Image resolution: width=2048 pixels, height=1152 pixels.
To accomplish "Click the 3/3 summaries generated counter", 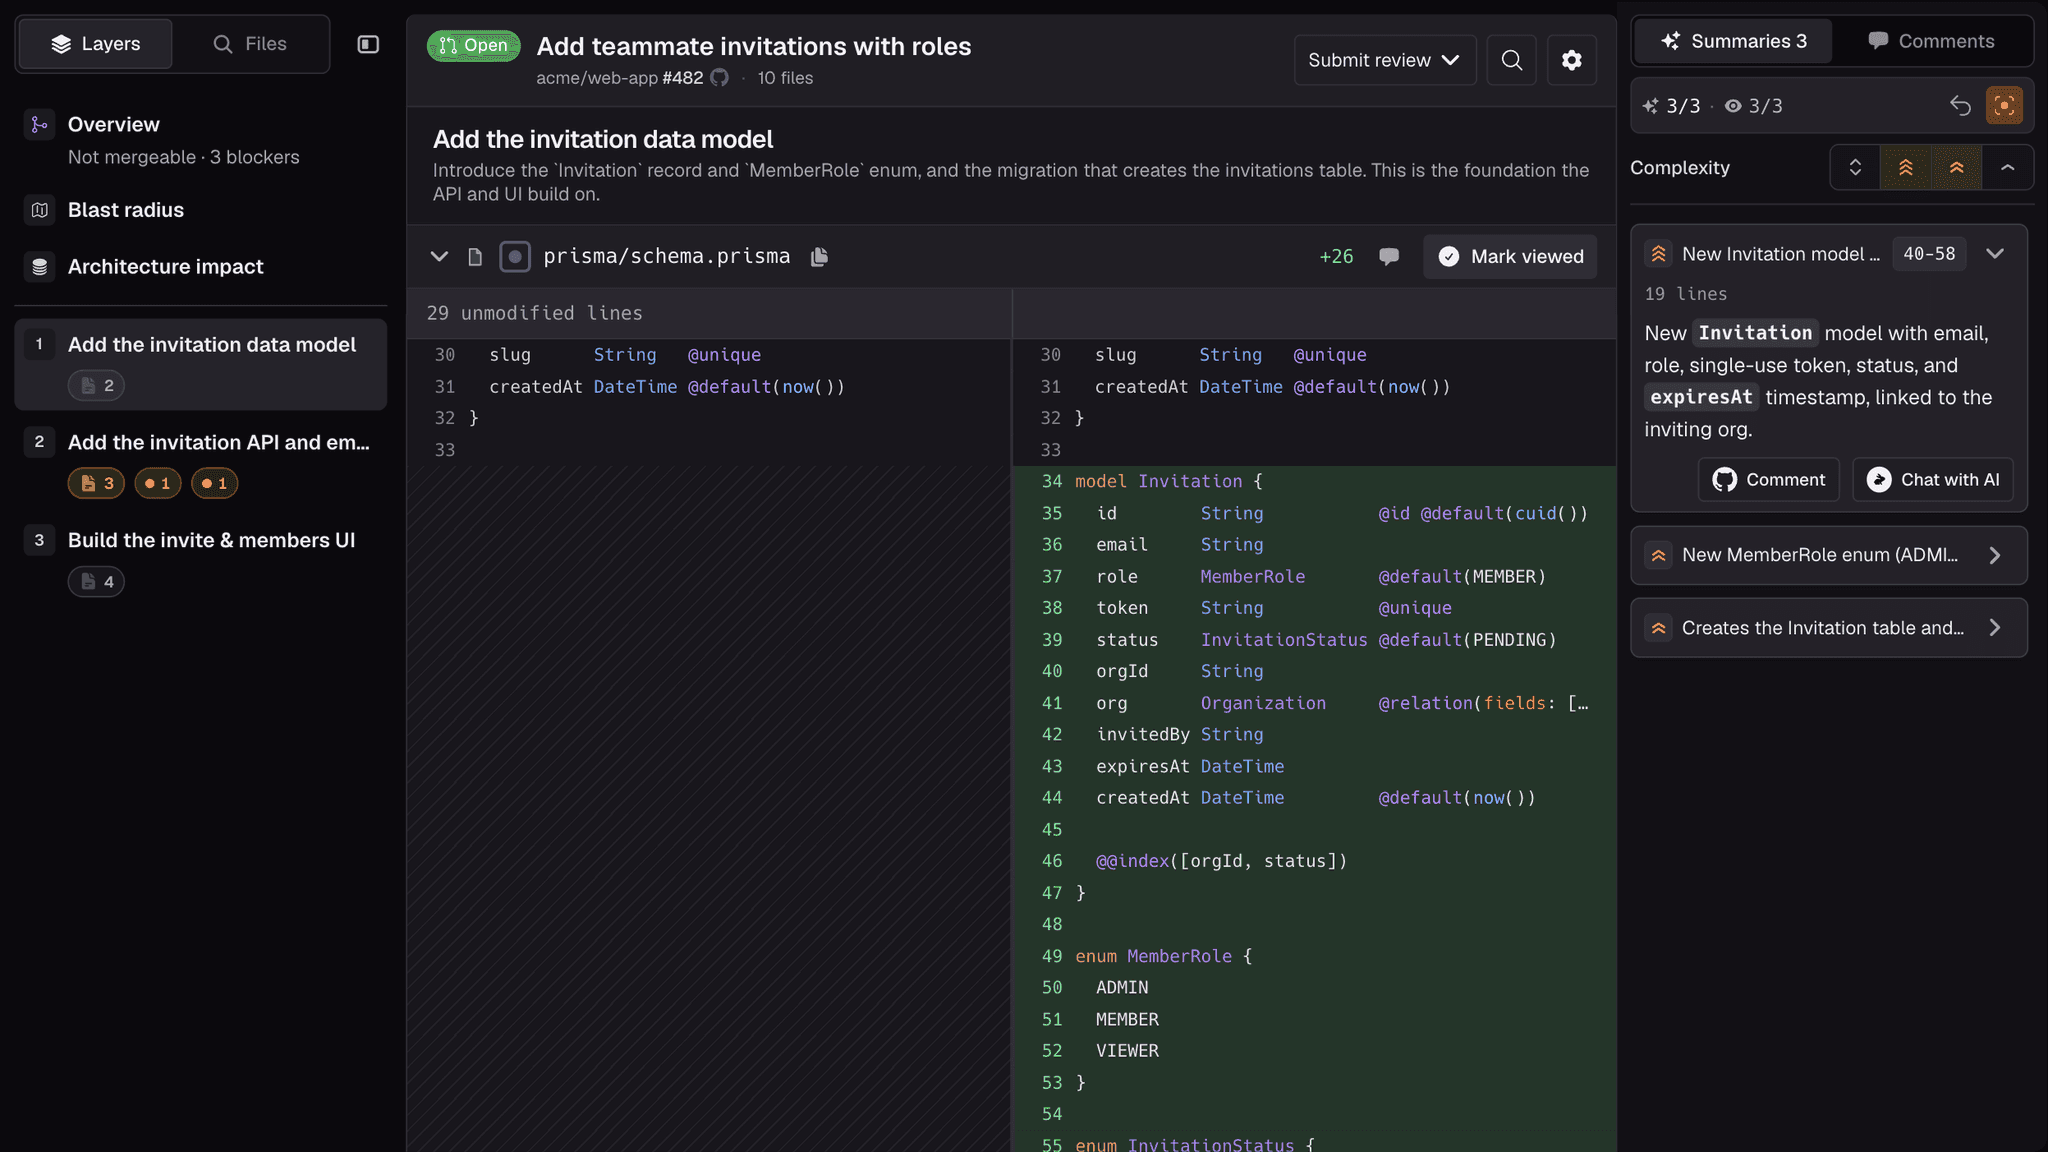I will (x=1671, y=106).
